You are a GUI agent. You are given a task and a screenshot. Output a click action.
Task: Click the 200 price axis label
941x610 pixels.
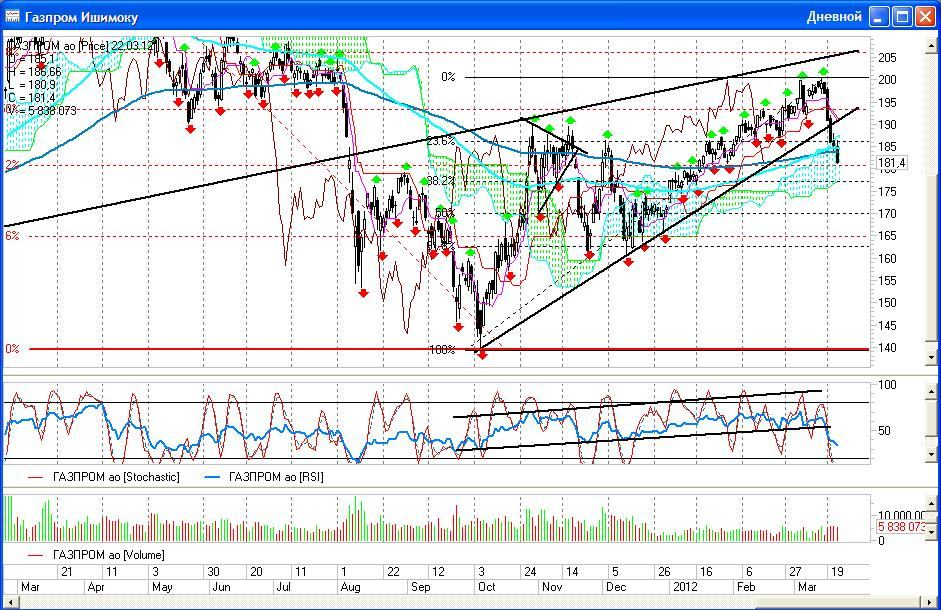tap(887, 80)
